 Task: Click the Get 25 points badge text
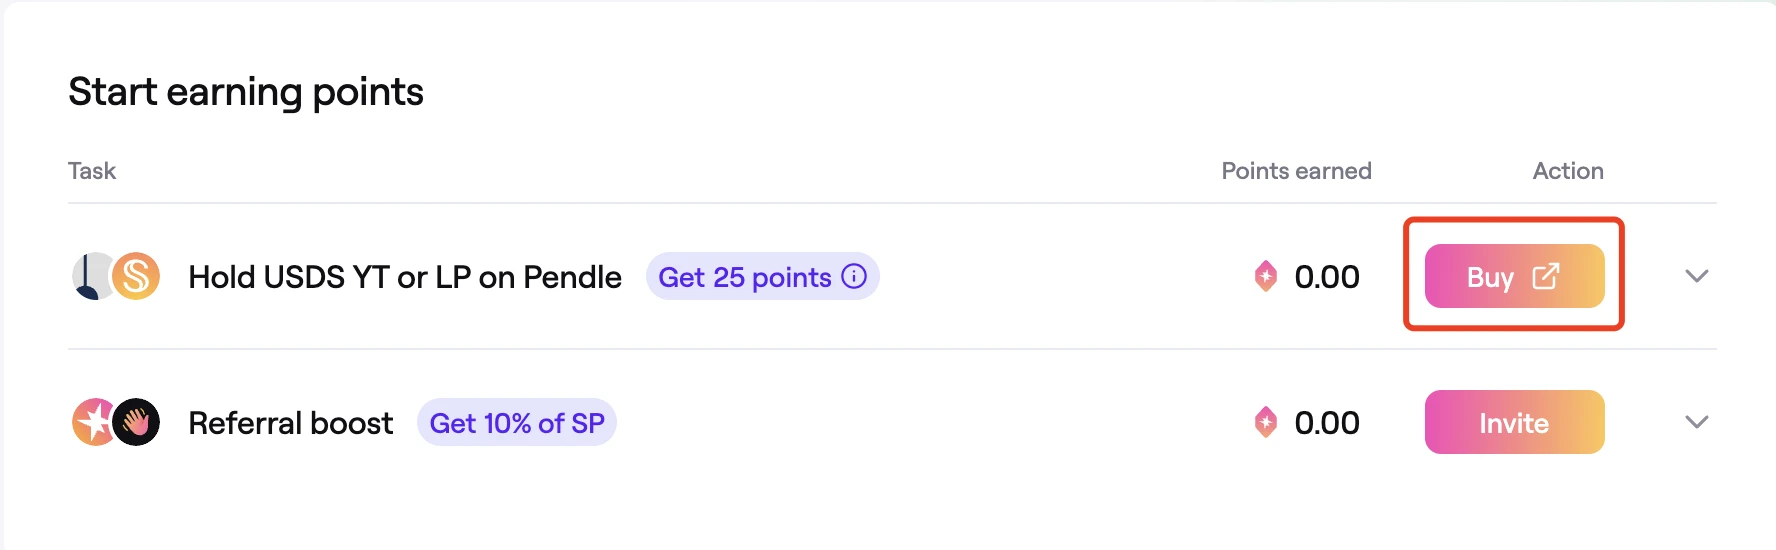[x=744, y=277]
